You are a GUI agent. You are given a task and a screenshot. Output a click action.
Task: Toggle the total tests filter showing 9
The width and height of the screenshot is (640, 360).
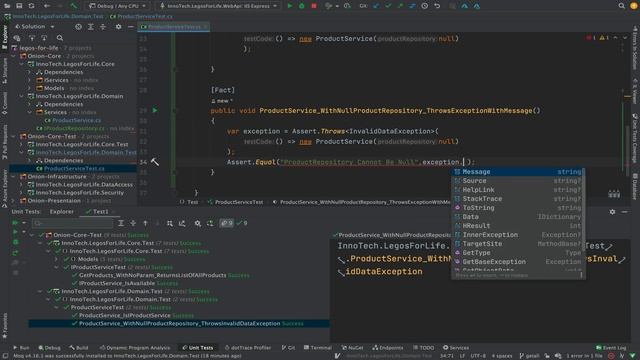click(227, 223)
